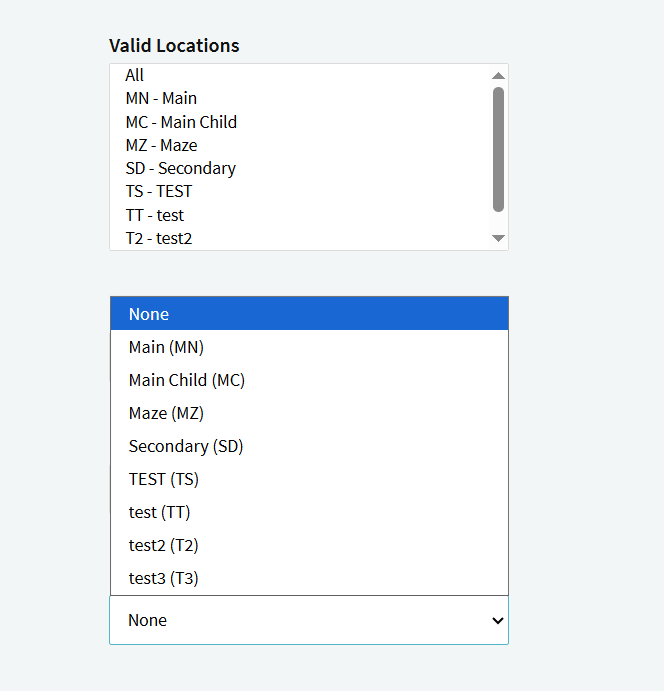Select 'MN - Main' in Valid Locations
The width and height of the screenshot is (664, 691).
coord(161,98)
